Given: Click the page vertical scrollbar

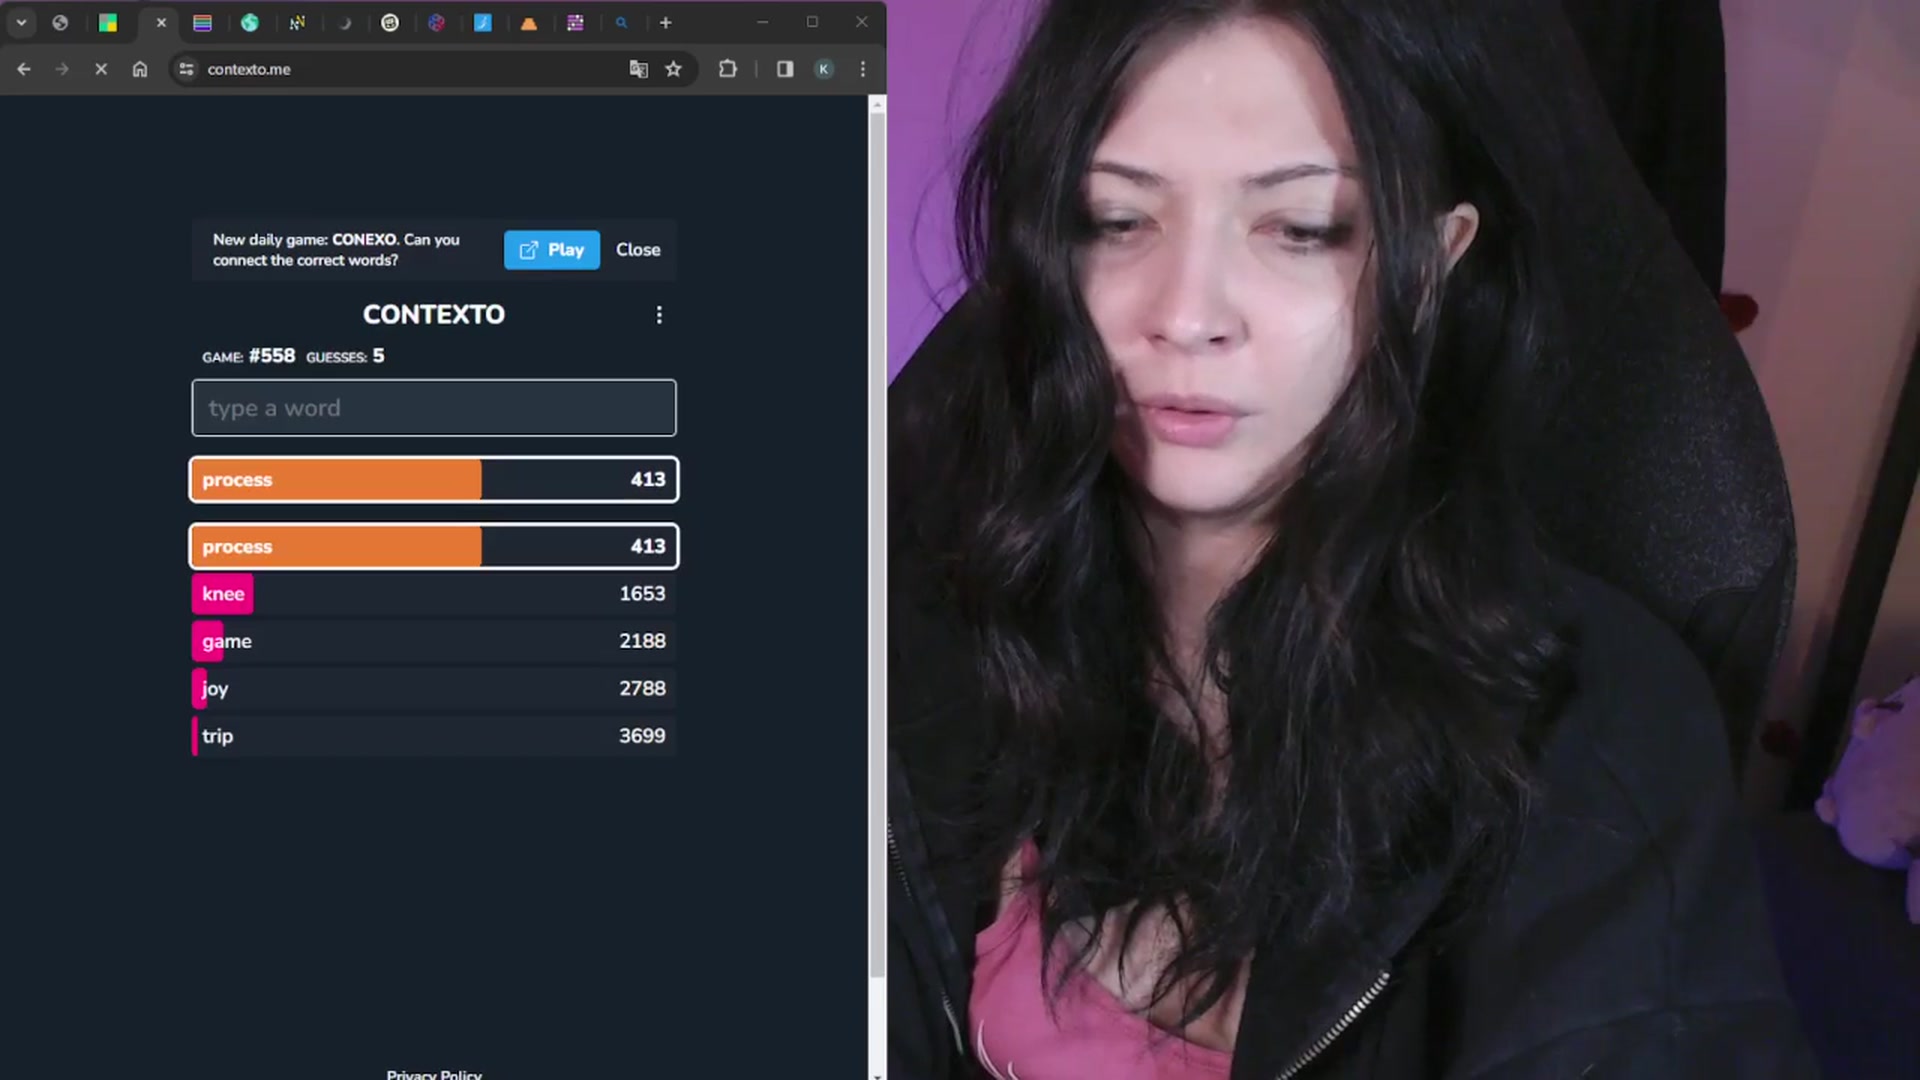Looking at the screenshot, I should pyautogui.click(x=877, y=545).
